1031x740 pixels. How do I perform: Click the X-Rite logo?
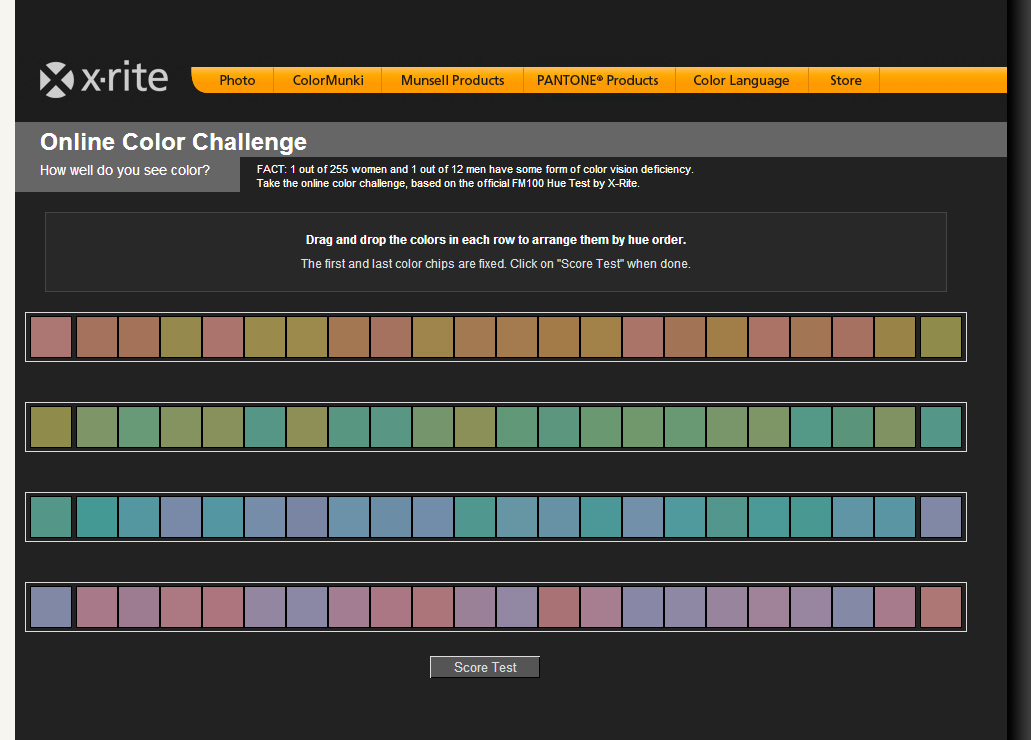click(x=104, y=80)
